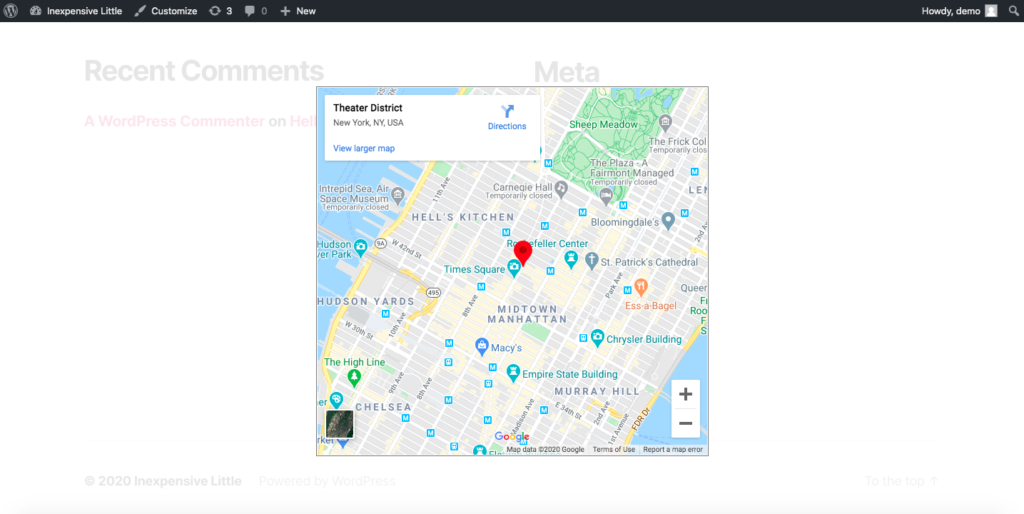Click the search magnifier icon
This screenshot has height=514, width=1024.
(1011, 11)
